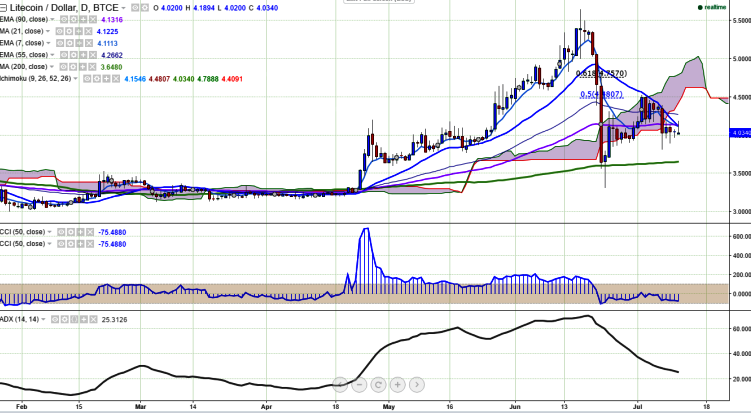Expand EMA (90, close) dropdown arrow
751x413 pixels.
[52, 20]
